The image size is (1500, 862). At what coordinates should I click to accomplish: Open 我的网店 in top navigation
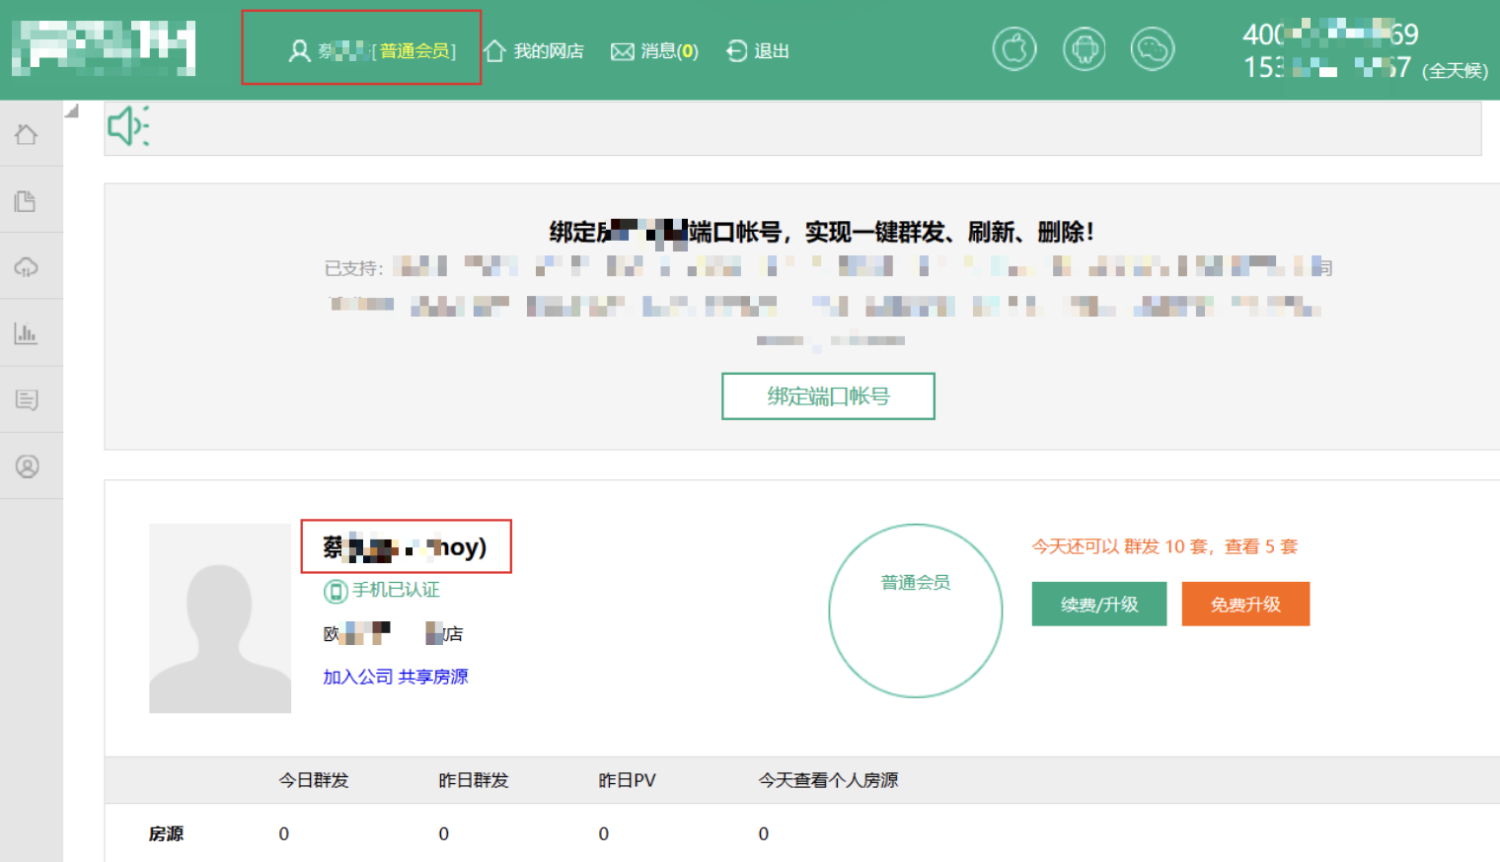[535, 51]
